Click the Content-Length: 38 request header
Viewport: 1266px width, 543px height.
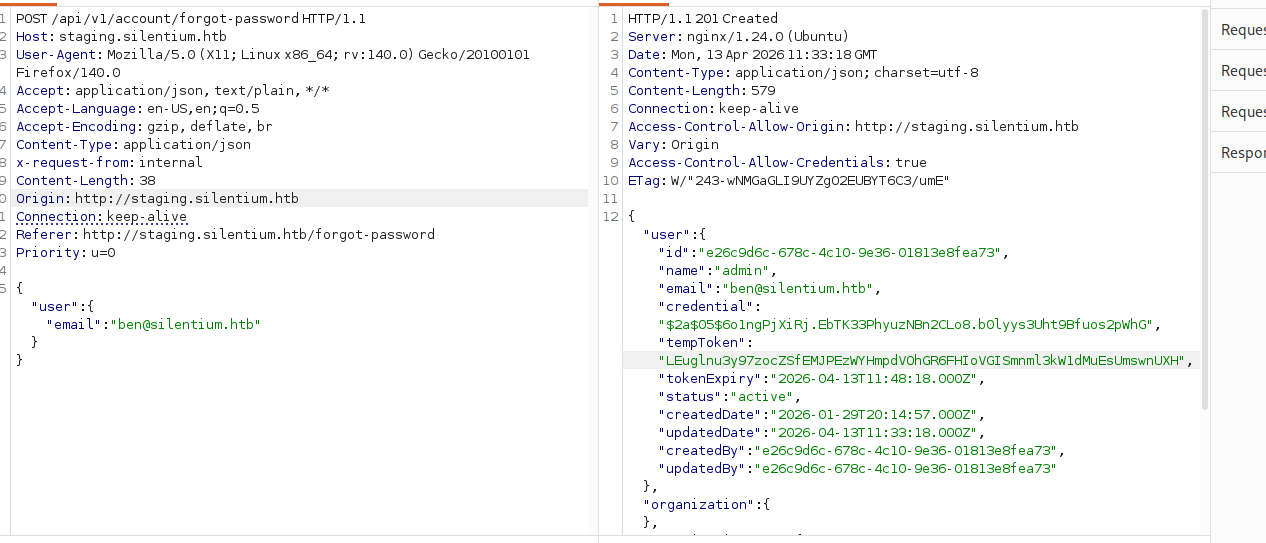(86, 181)
